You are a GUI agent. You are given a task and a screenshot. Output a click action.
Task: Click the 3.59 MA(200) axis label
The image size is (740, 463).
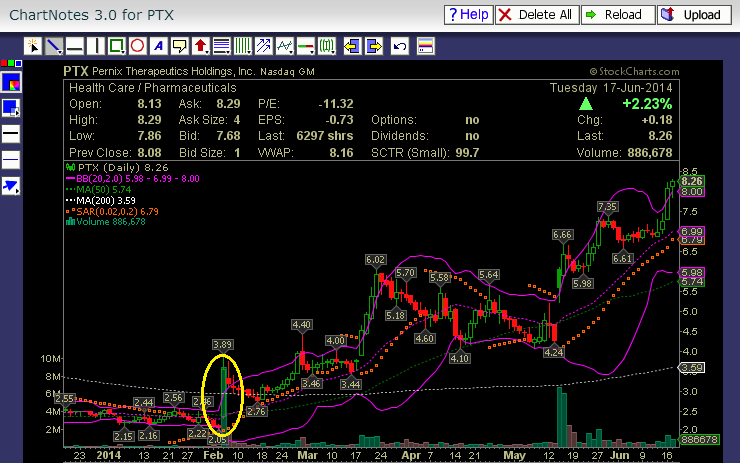coord(691,368)
